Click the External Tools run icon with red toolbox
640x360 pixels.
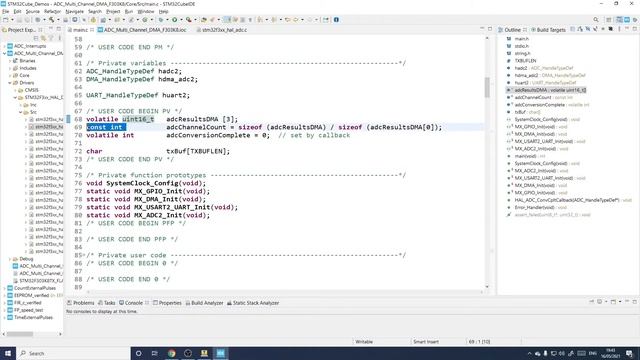click(x=188, y=20)
